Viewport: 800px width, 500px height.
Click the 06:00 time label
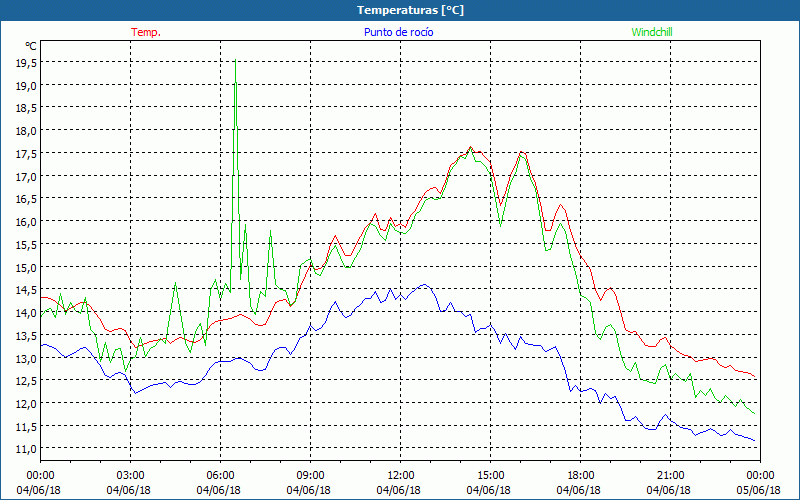pyautogui.click(x=220, y=476)
